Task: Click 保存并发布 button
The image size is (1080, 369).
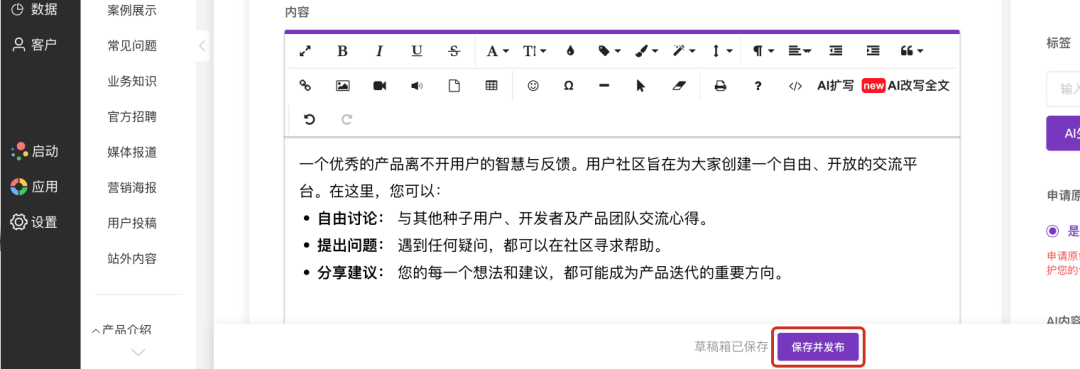Action: click(818, 348)
